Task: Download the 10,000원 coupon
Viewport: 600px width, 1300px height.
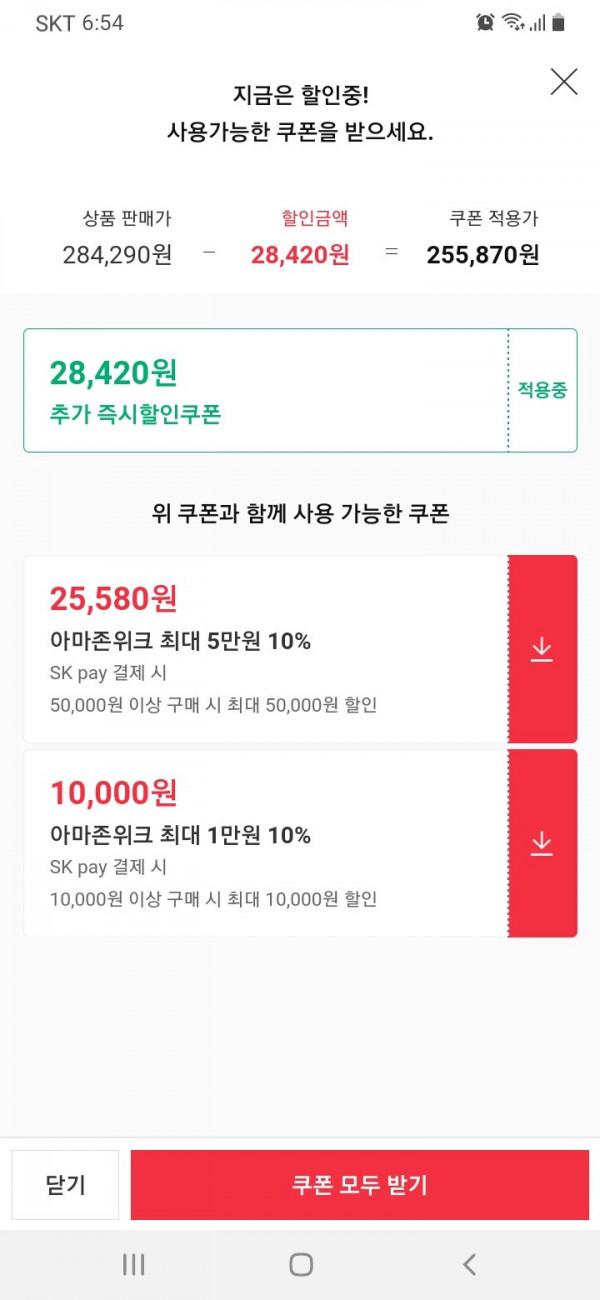Action: pos(543,843)
